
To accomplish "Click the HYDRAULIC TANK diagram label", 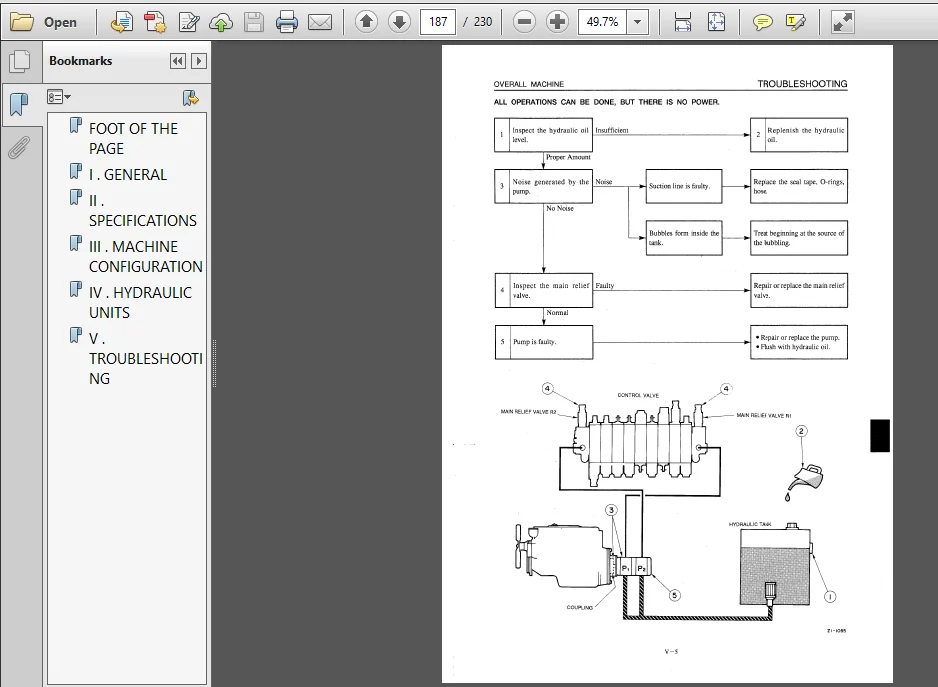I will click(x=750, y=524).
